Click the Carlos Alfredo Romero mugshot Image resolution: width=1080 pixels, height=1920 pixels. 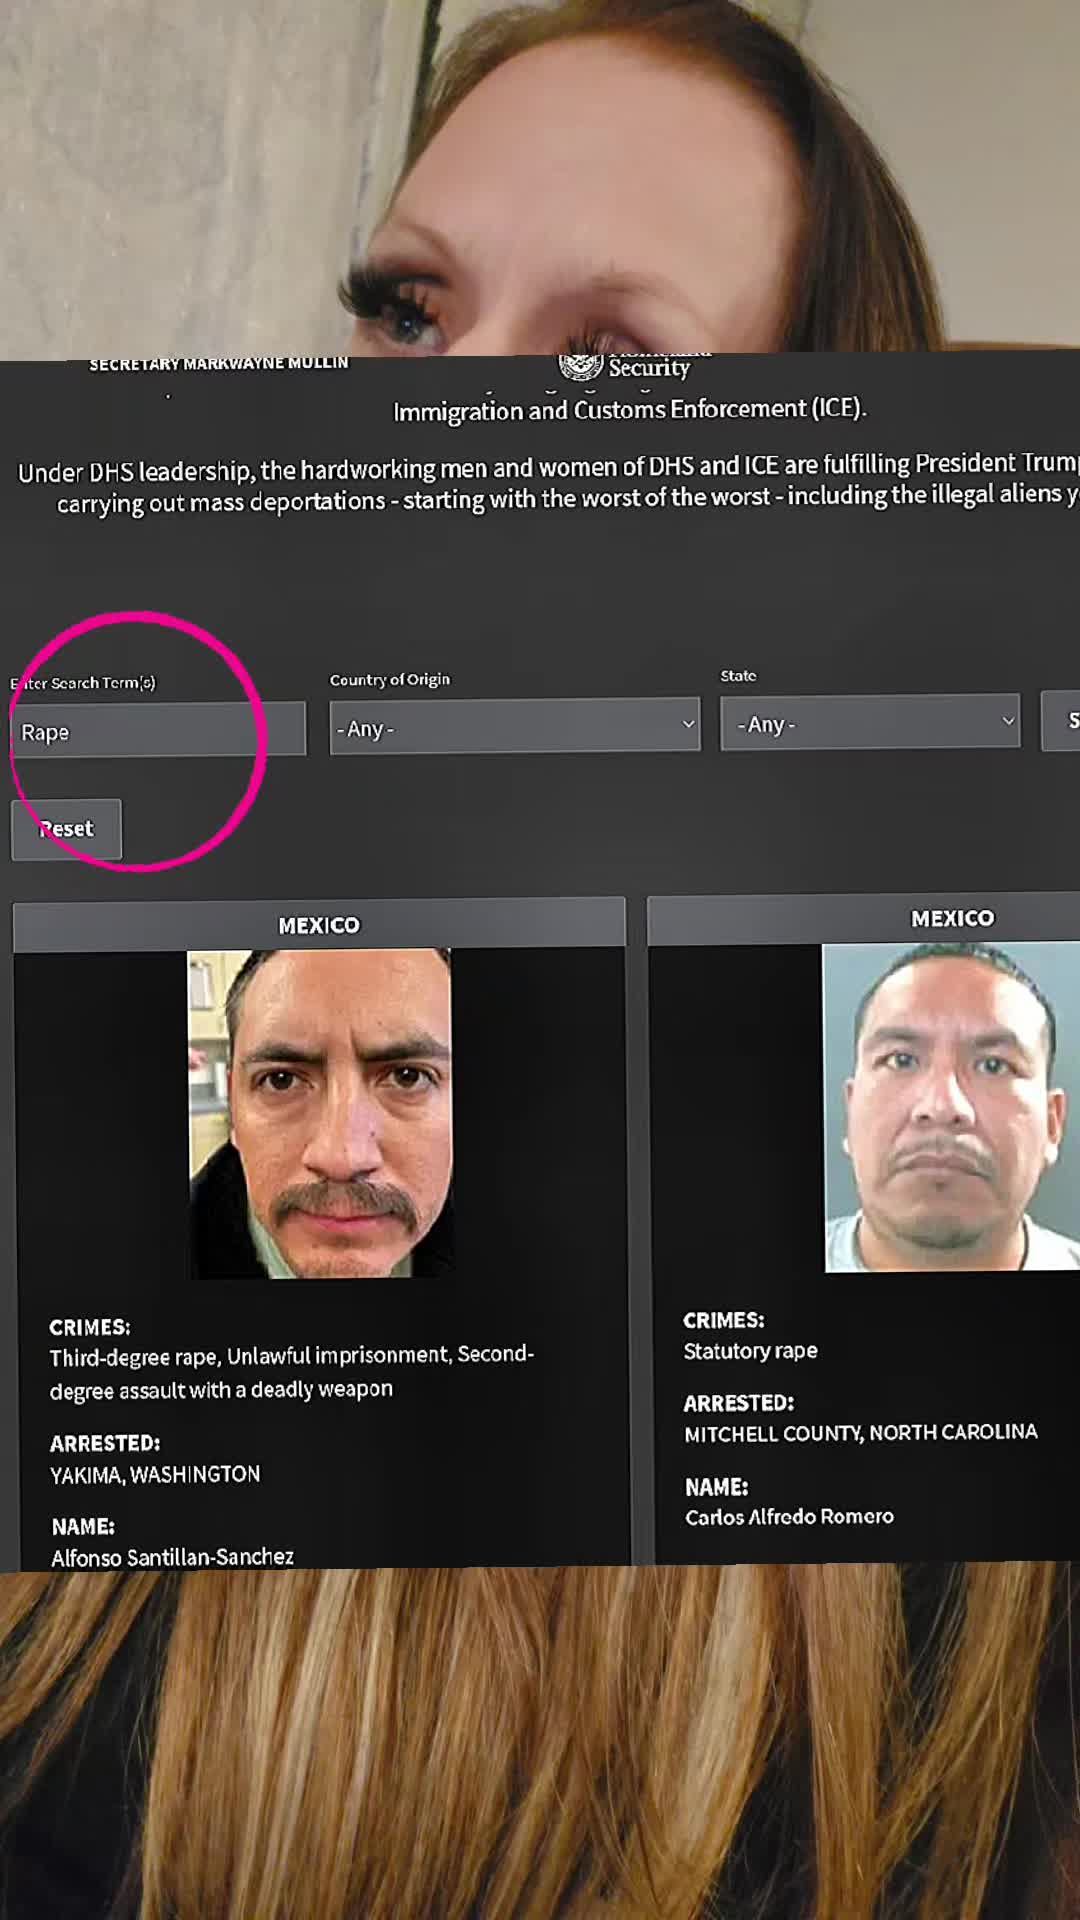(x=951, y=1107)
